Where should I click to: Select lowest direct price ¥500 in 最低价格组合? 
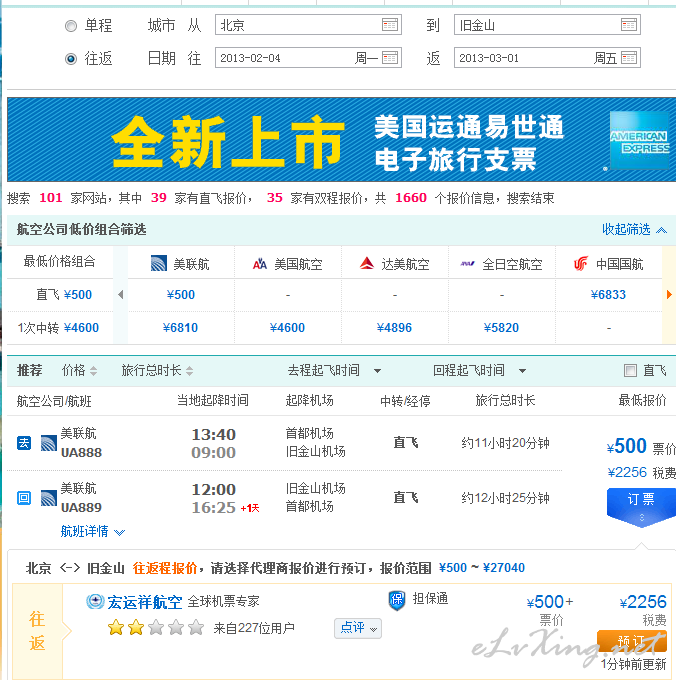(x=78, y=295)
